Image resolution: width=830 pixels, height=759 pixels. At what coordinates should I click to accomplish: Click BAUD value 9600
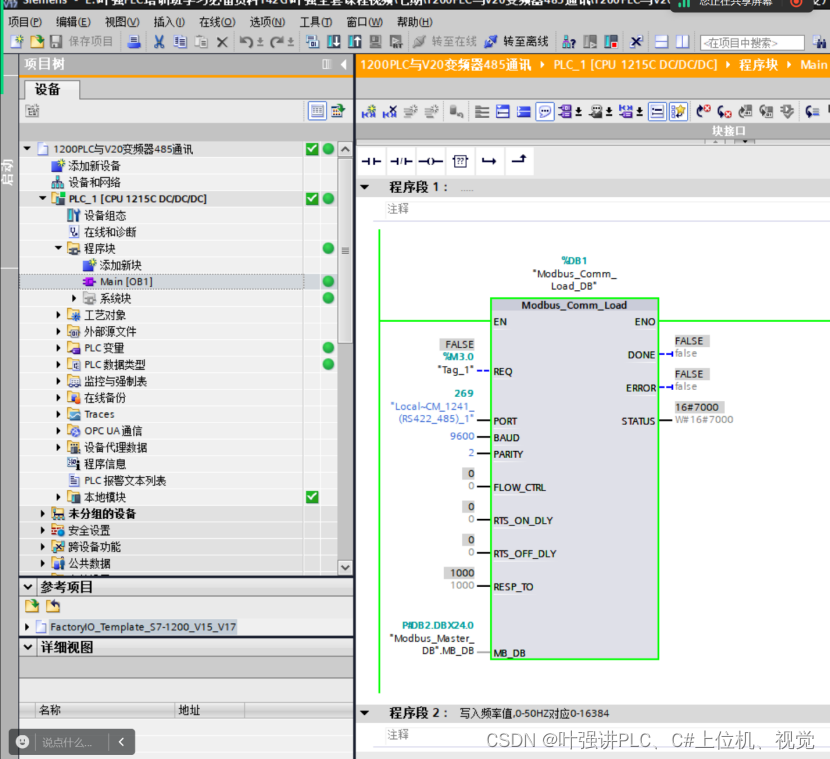coord(462,436)
